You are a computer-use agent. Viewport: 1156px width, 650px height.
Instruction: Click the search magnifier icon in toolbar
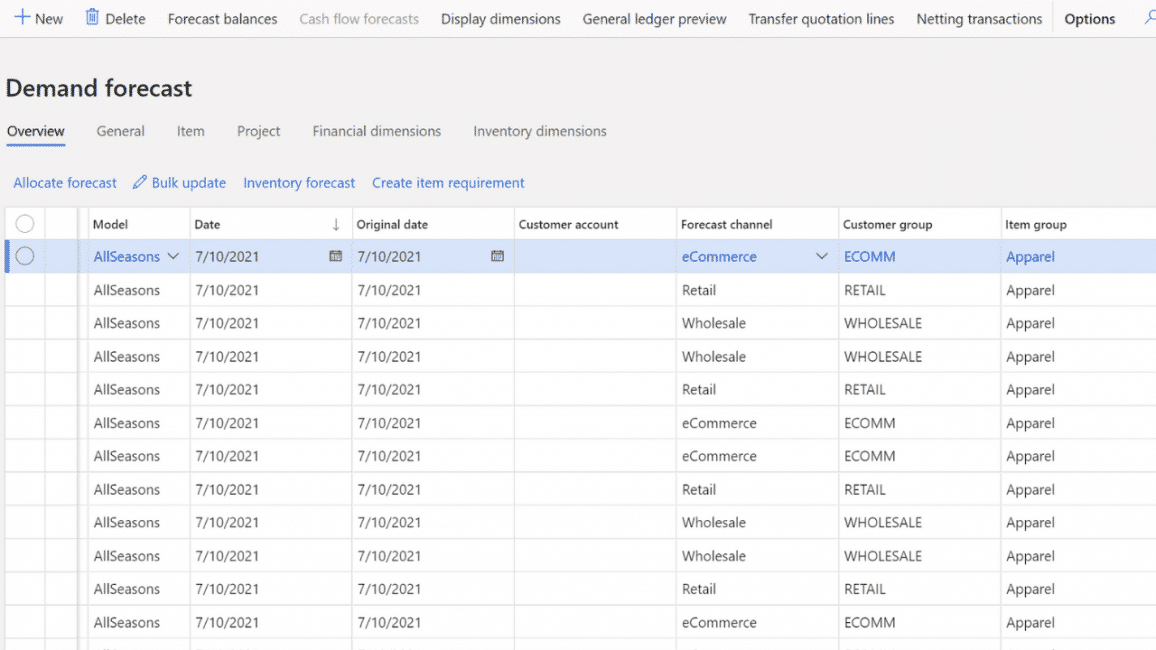pyautogui.click(x=1149, y=18)
